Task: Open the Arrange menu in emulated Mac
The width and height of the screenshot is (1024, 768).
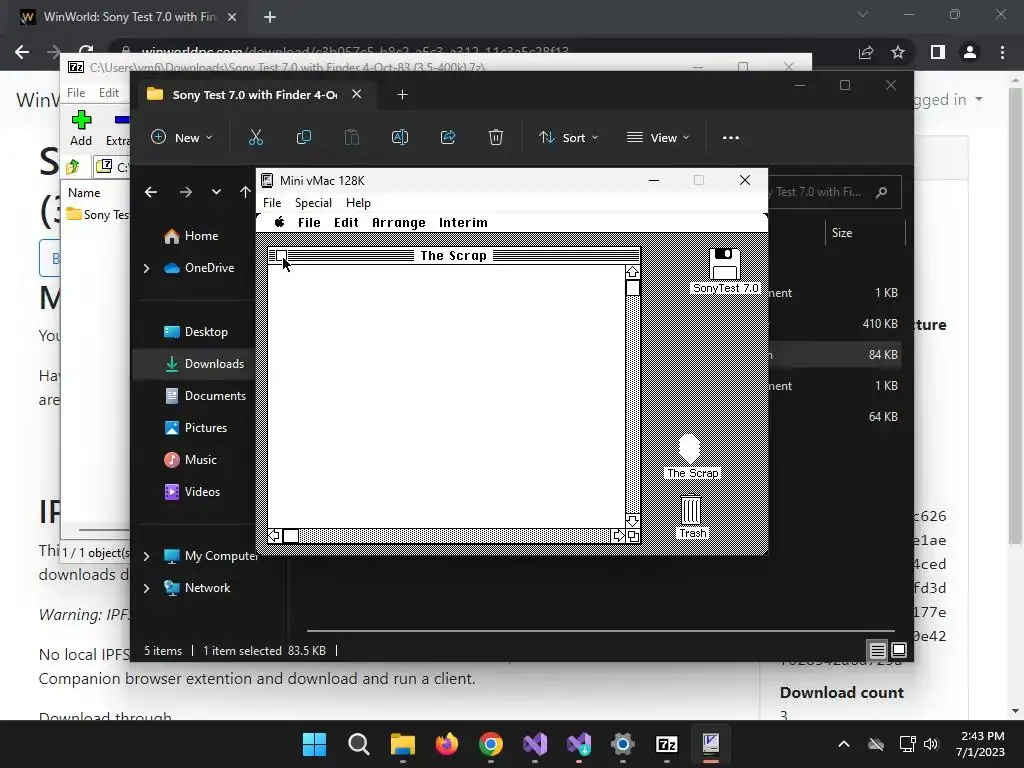Action: [398, 223]
